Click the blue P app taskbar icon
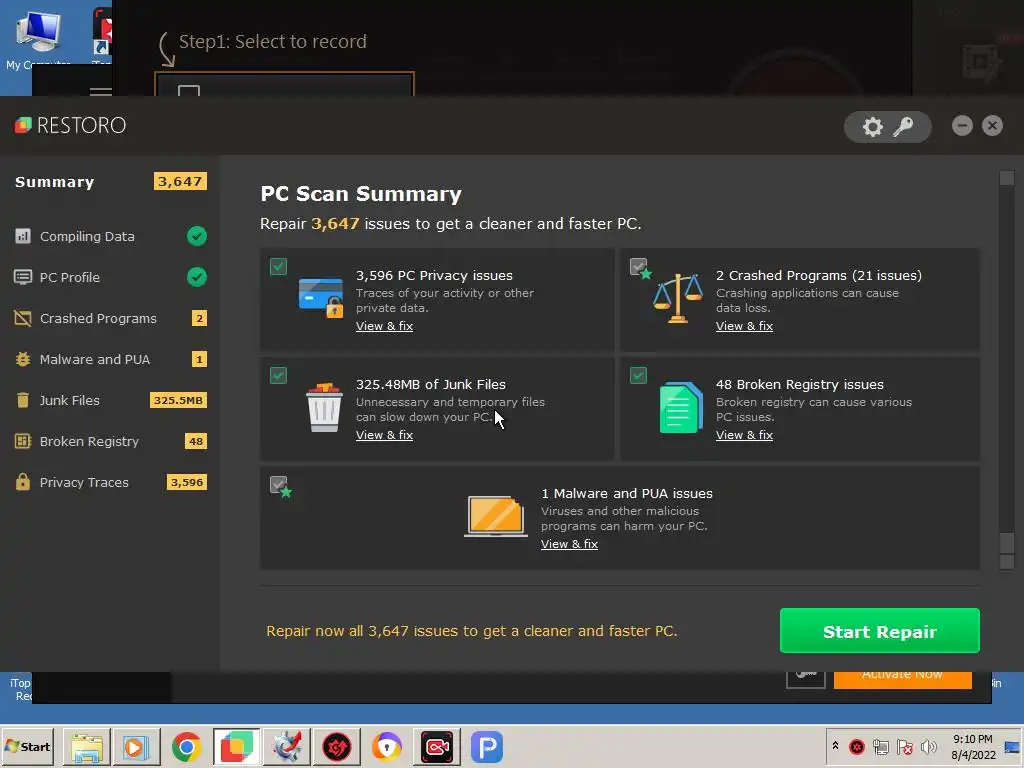1024x768 pixels. click(487, 747)
